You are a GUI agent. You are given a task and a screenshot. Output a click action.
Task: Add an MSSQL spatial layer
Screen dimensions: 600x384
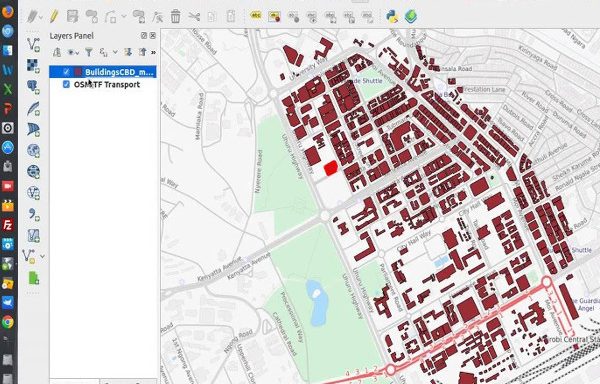[33, 129]
